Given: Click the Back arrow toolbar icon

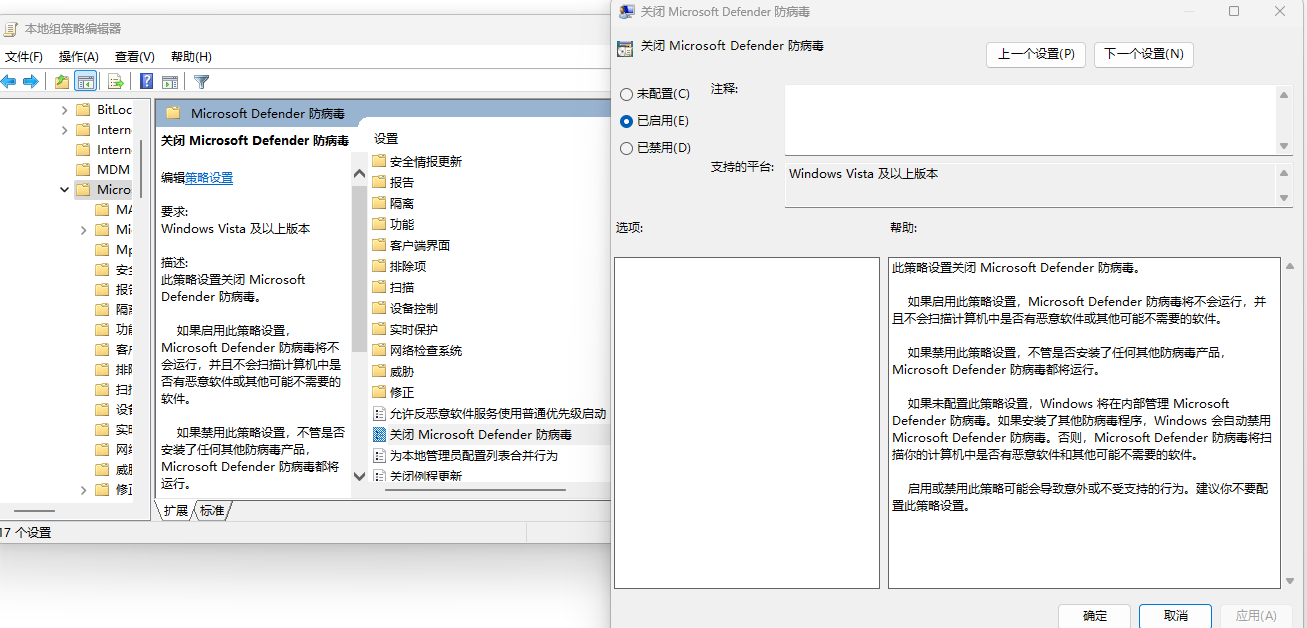Looking at the screenshot, I should click(9, 81).
